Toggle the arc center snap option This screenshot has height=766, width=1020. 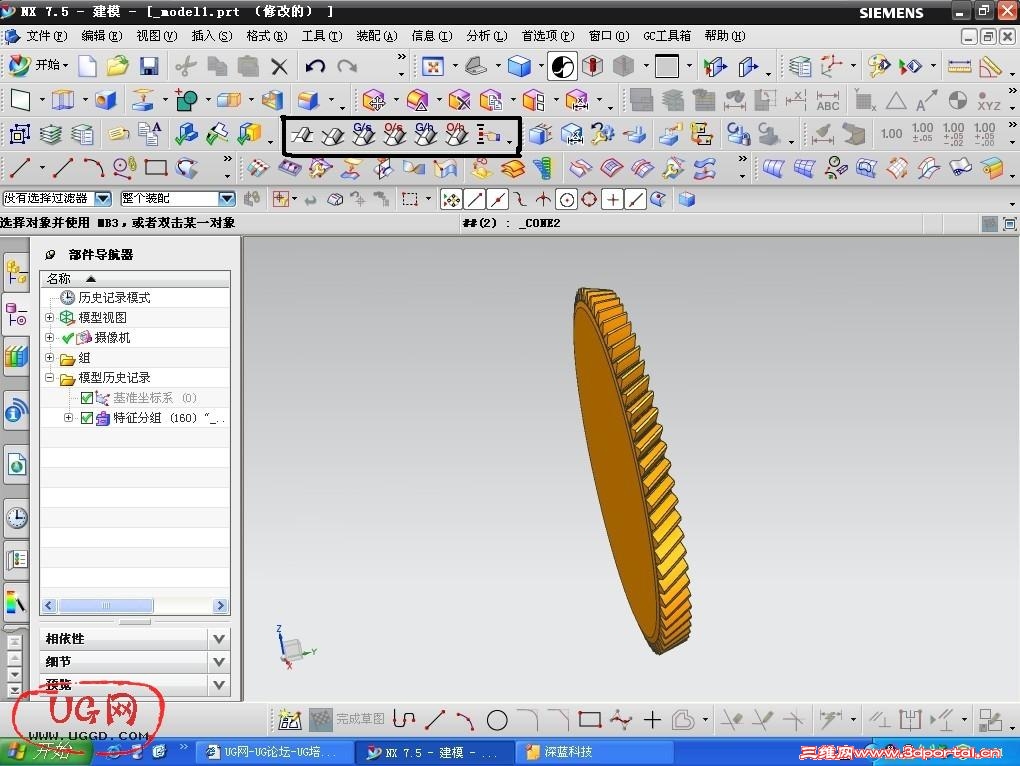pyautogui.click(x=567, y=200)
